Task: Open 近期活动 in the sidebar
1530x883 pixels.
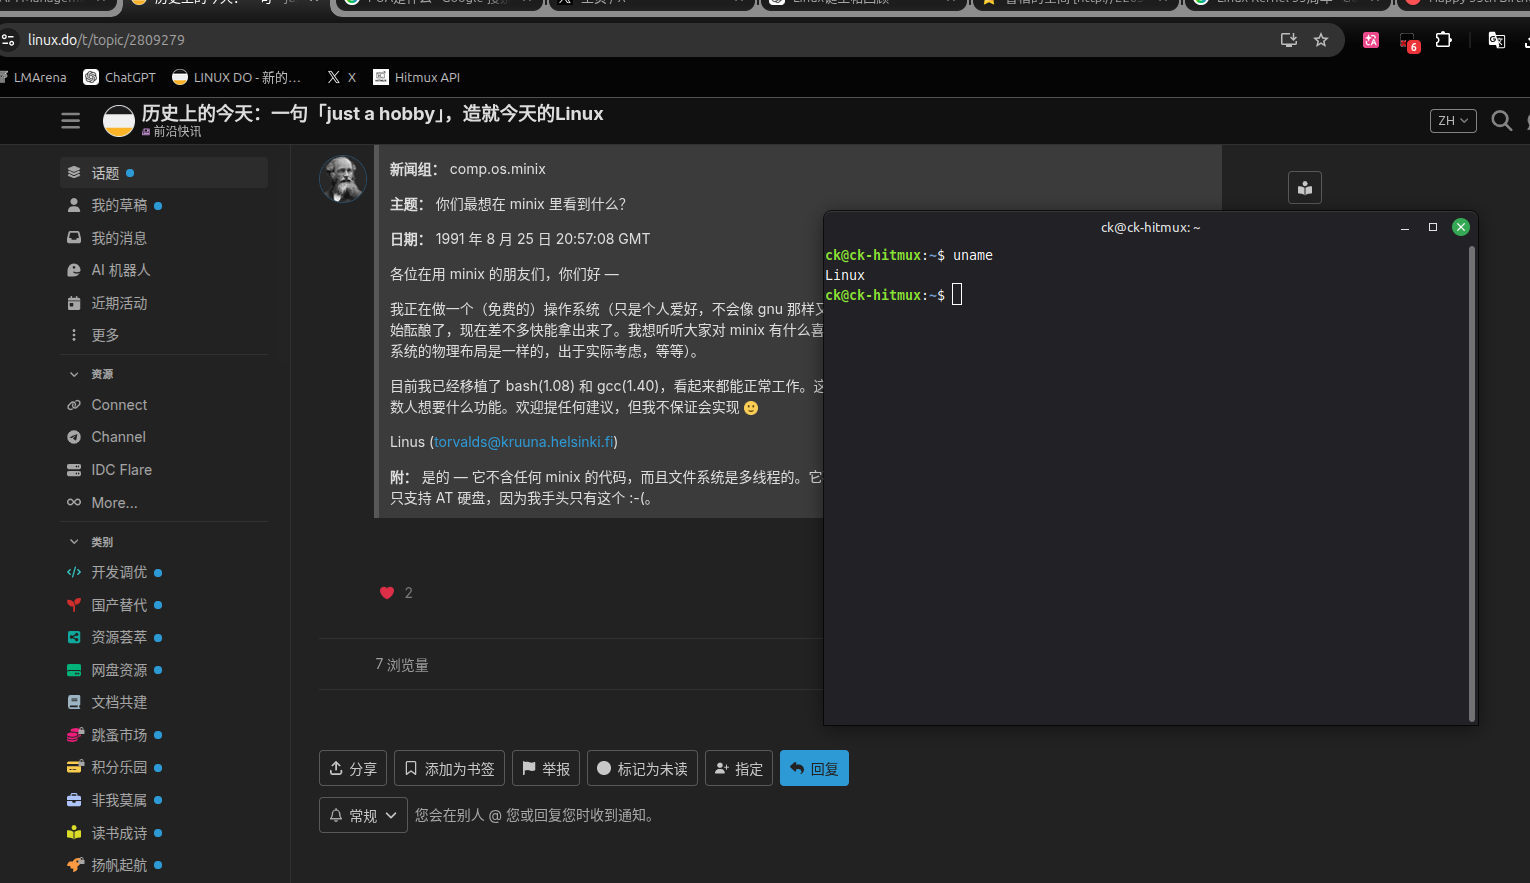Action: tap(164, 303)
